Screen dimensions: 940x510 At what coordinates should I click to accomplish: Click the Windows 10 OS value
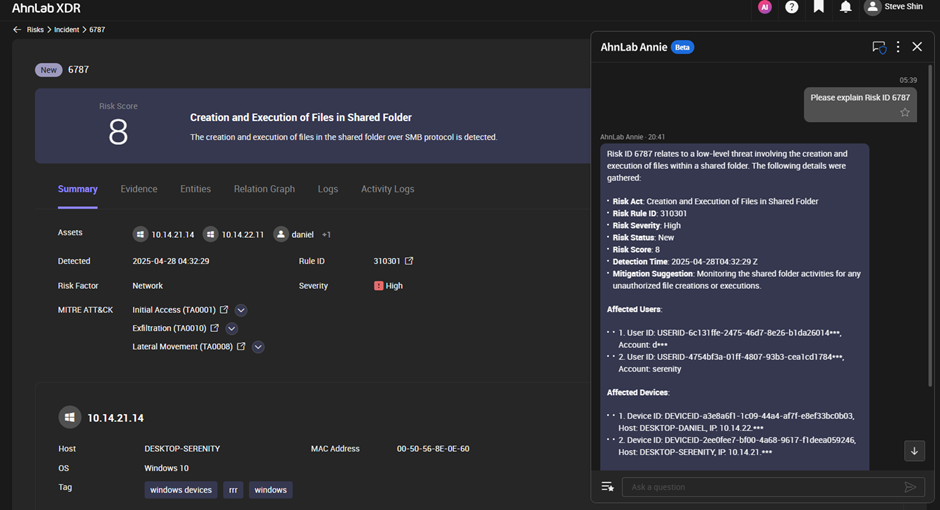click(166, 467)
